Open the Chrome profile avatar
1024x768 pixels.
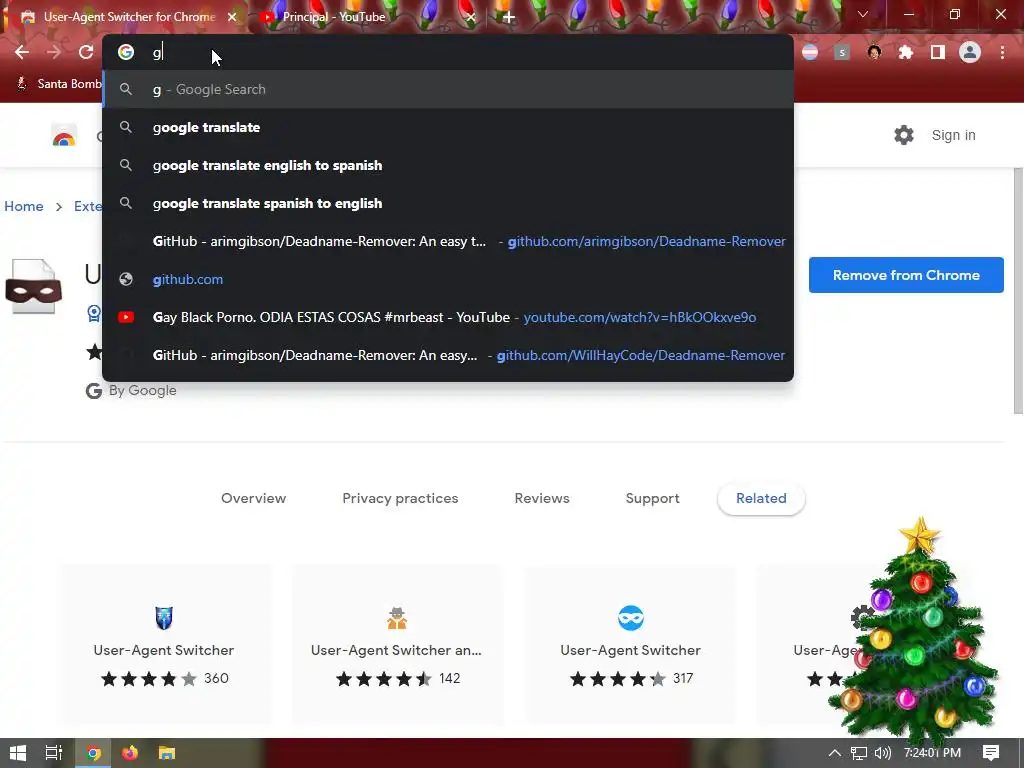tap(970, 52)
